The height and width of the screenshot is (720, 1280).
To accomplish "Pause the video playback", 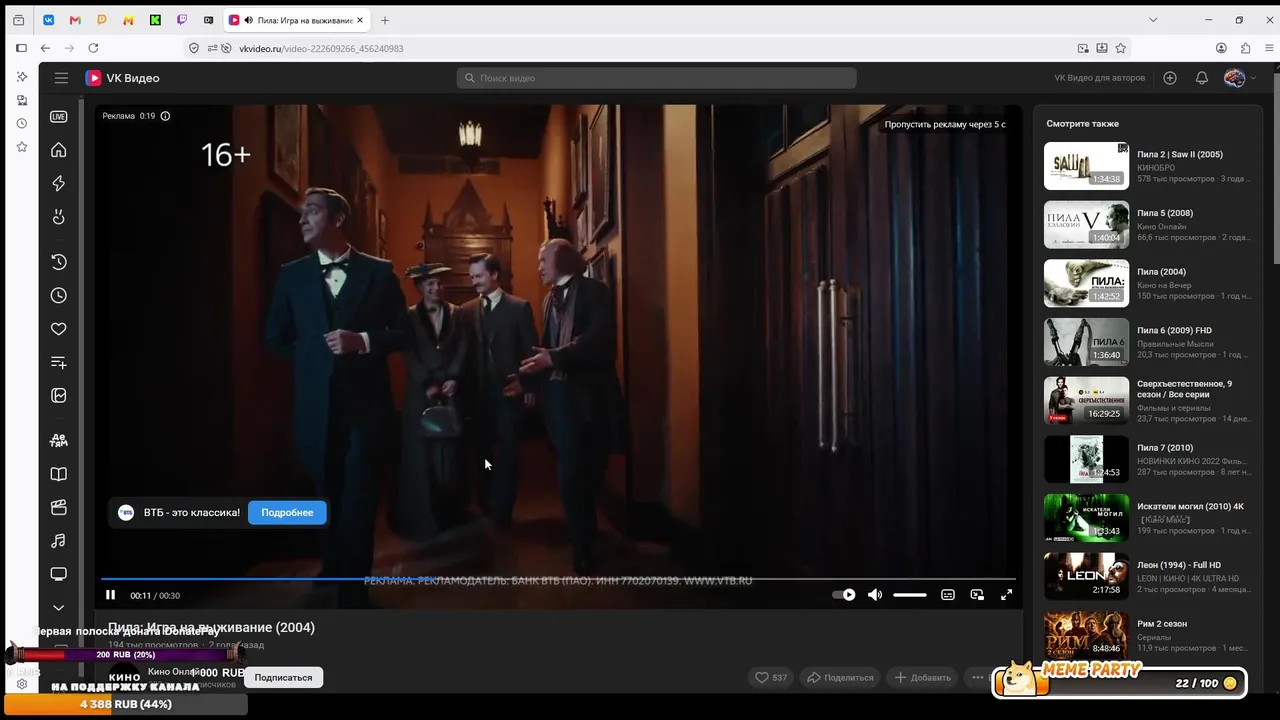I will 111,595.
